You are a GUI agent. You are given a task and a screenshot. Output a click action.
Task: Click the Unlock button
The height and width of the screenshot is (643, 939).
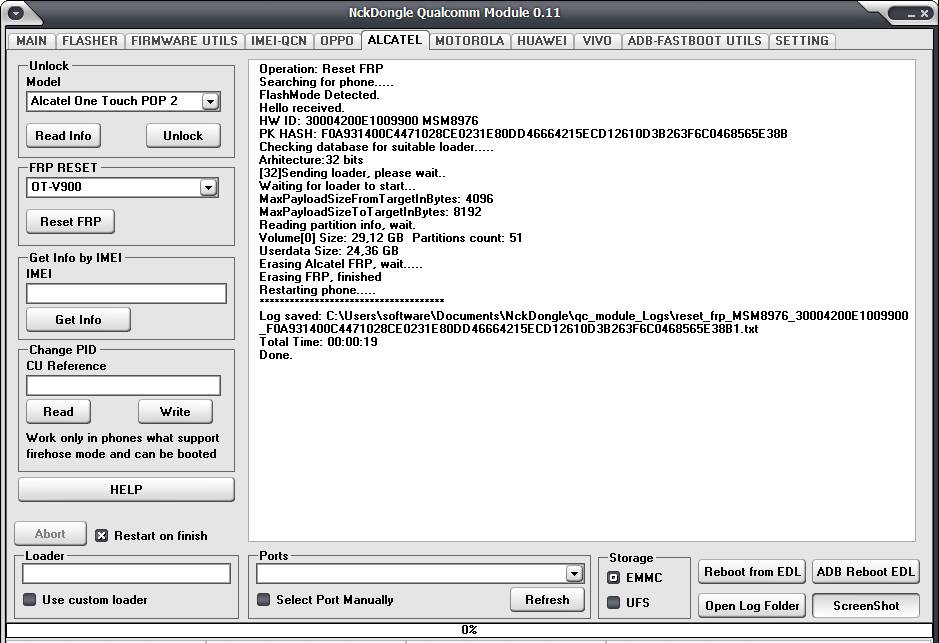click(183, 136)
